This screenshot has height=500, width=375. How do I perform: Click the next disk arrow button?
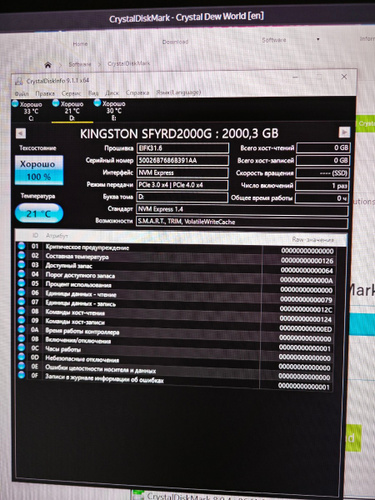click(x=344, y=132)
